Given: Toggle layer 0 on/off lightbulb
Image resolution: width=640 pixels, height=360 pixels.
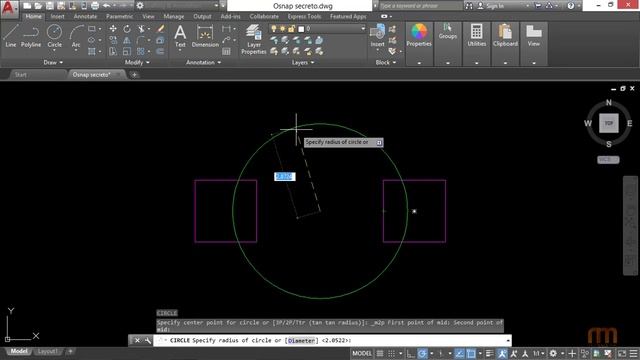Looking at the screenshot, I should pyautogui.click(x=273, y=29).
